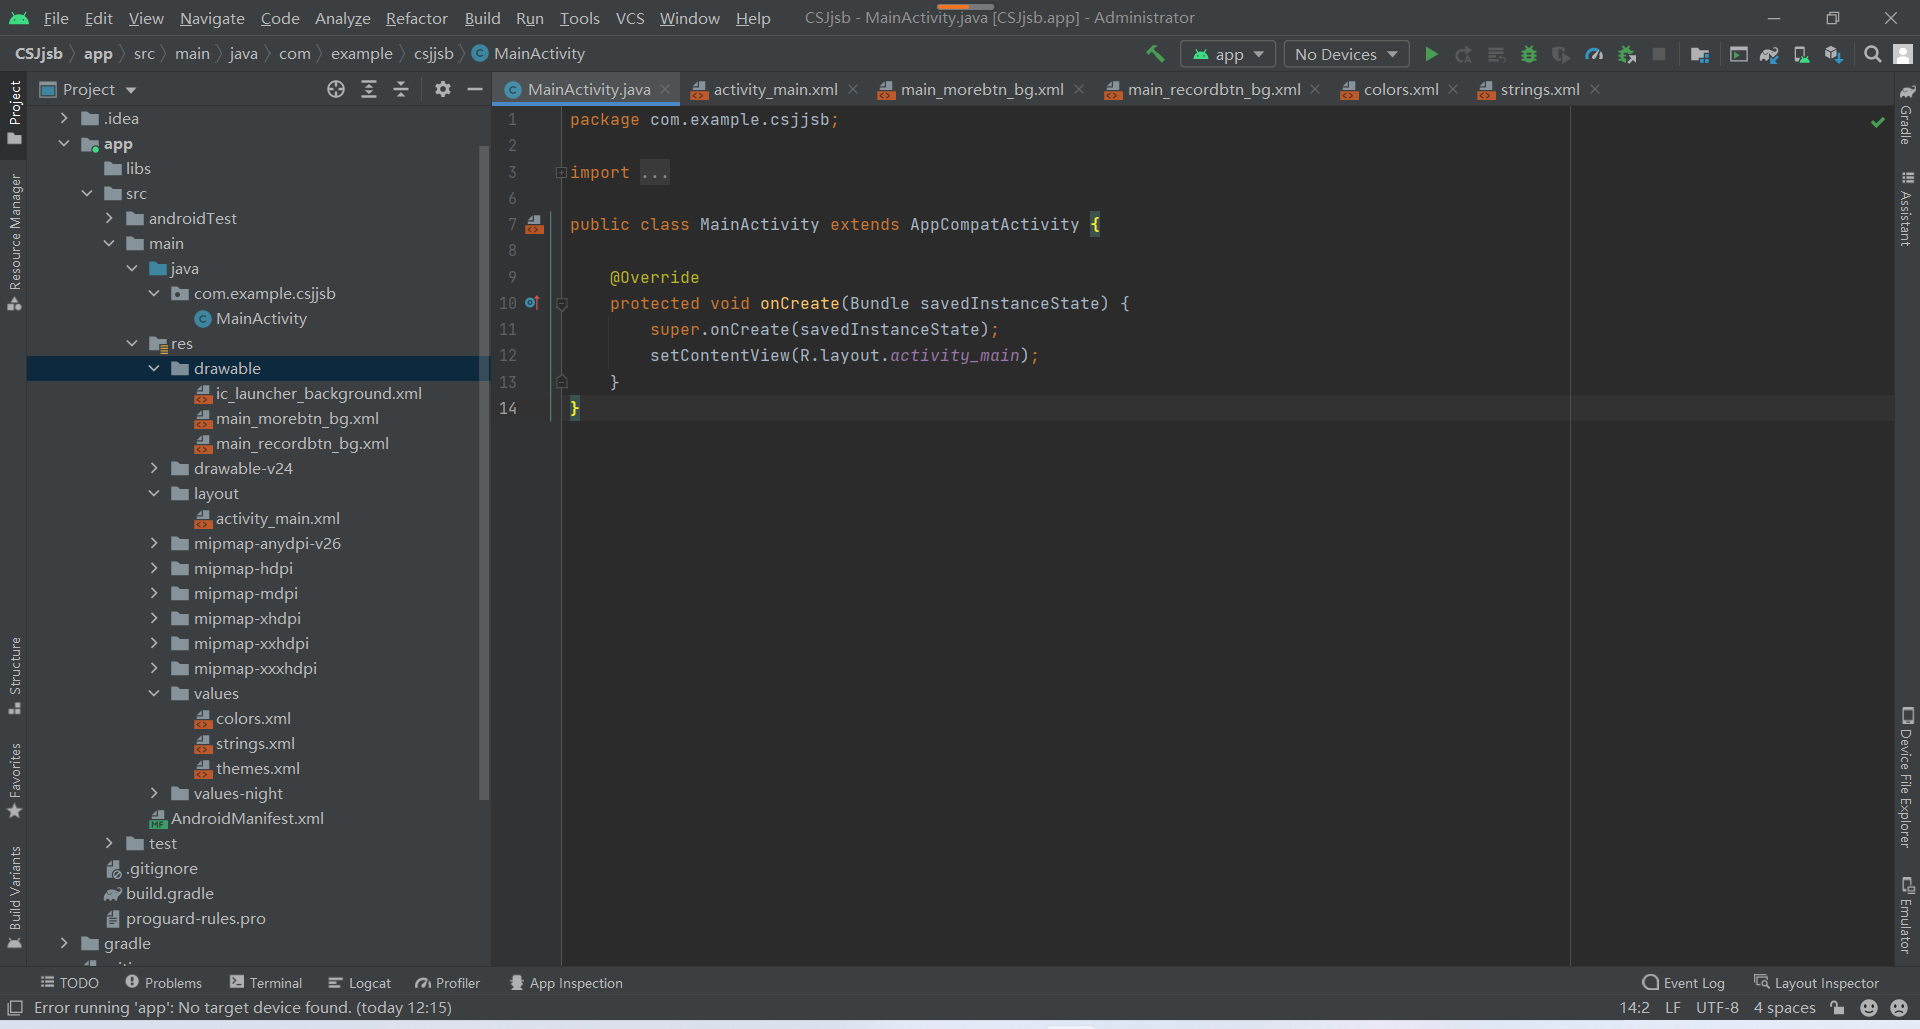1920x1029 pixels.
Task: Click the Search Everywhere magnifier icon
Action: 1872,54
